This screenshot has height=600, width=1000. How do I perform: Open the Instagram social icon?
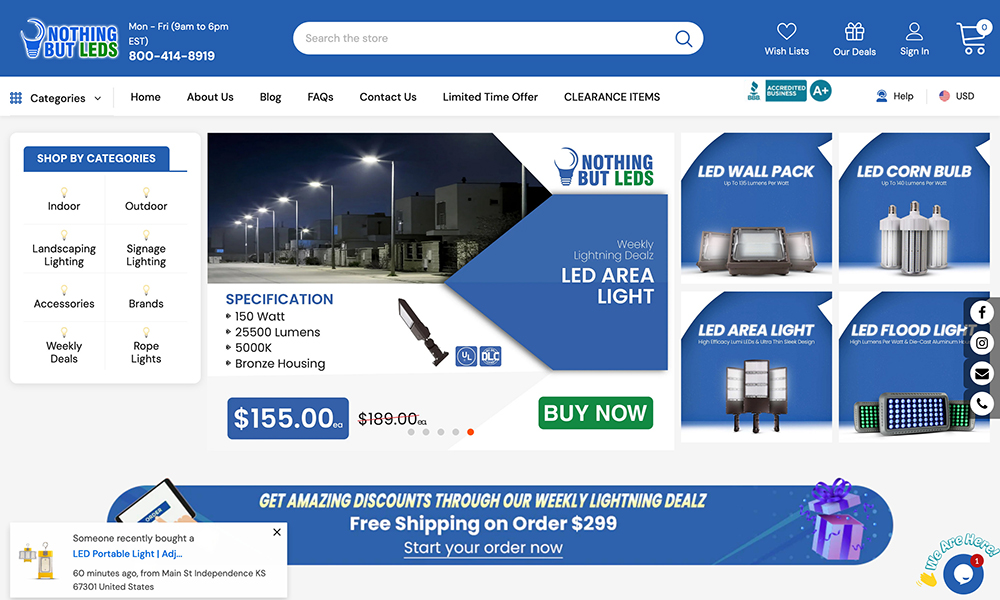[982, 343]
